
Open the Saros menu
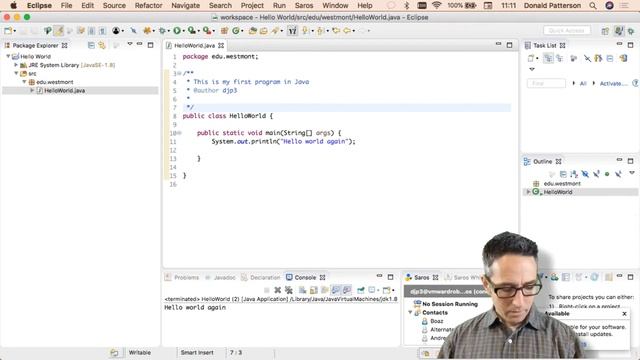pyautogui.click(x=304, y=6)
